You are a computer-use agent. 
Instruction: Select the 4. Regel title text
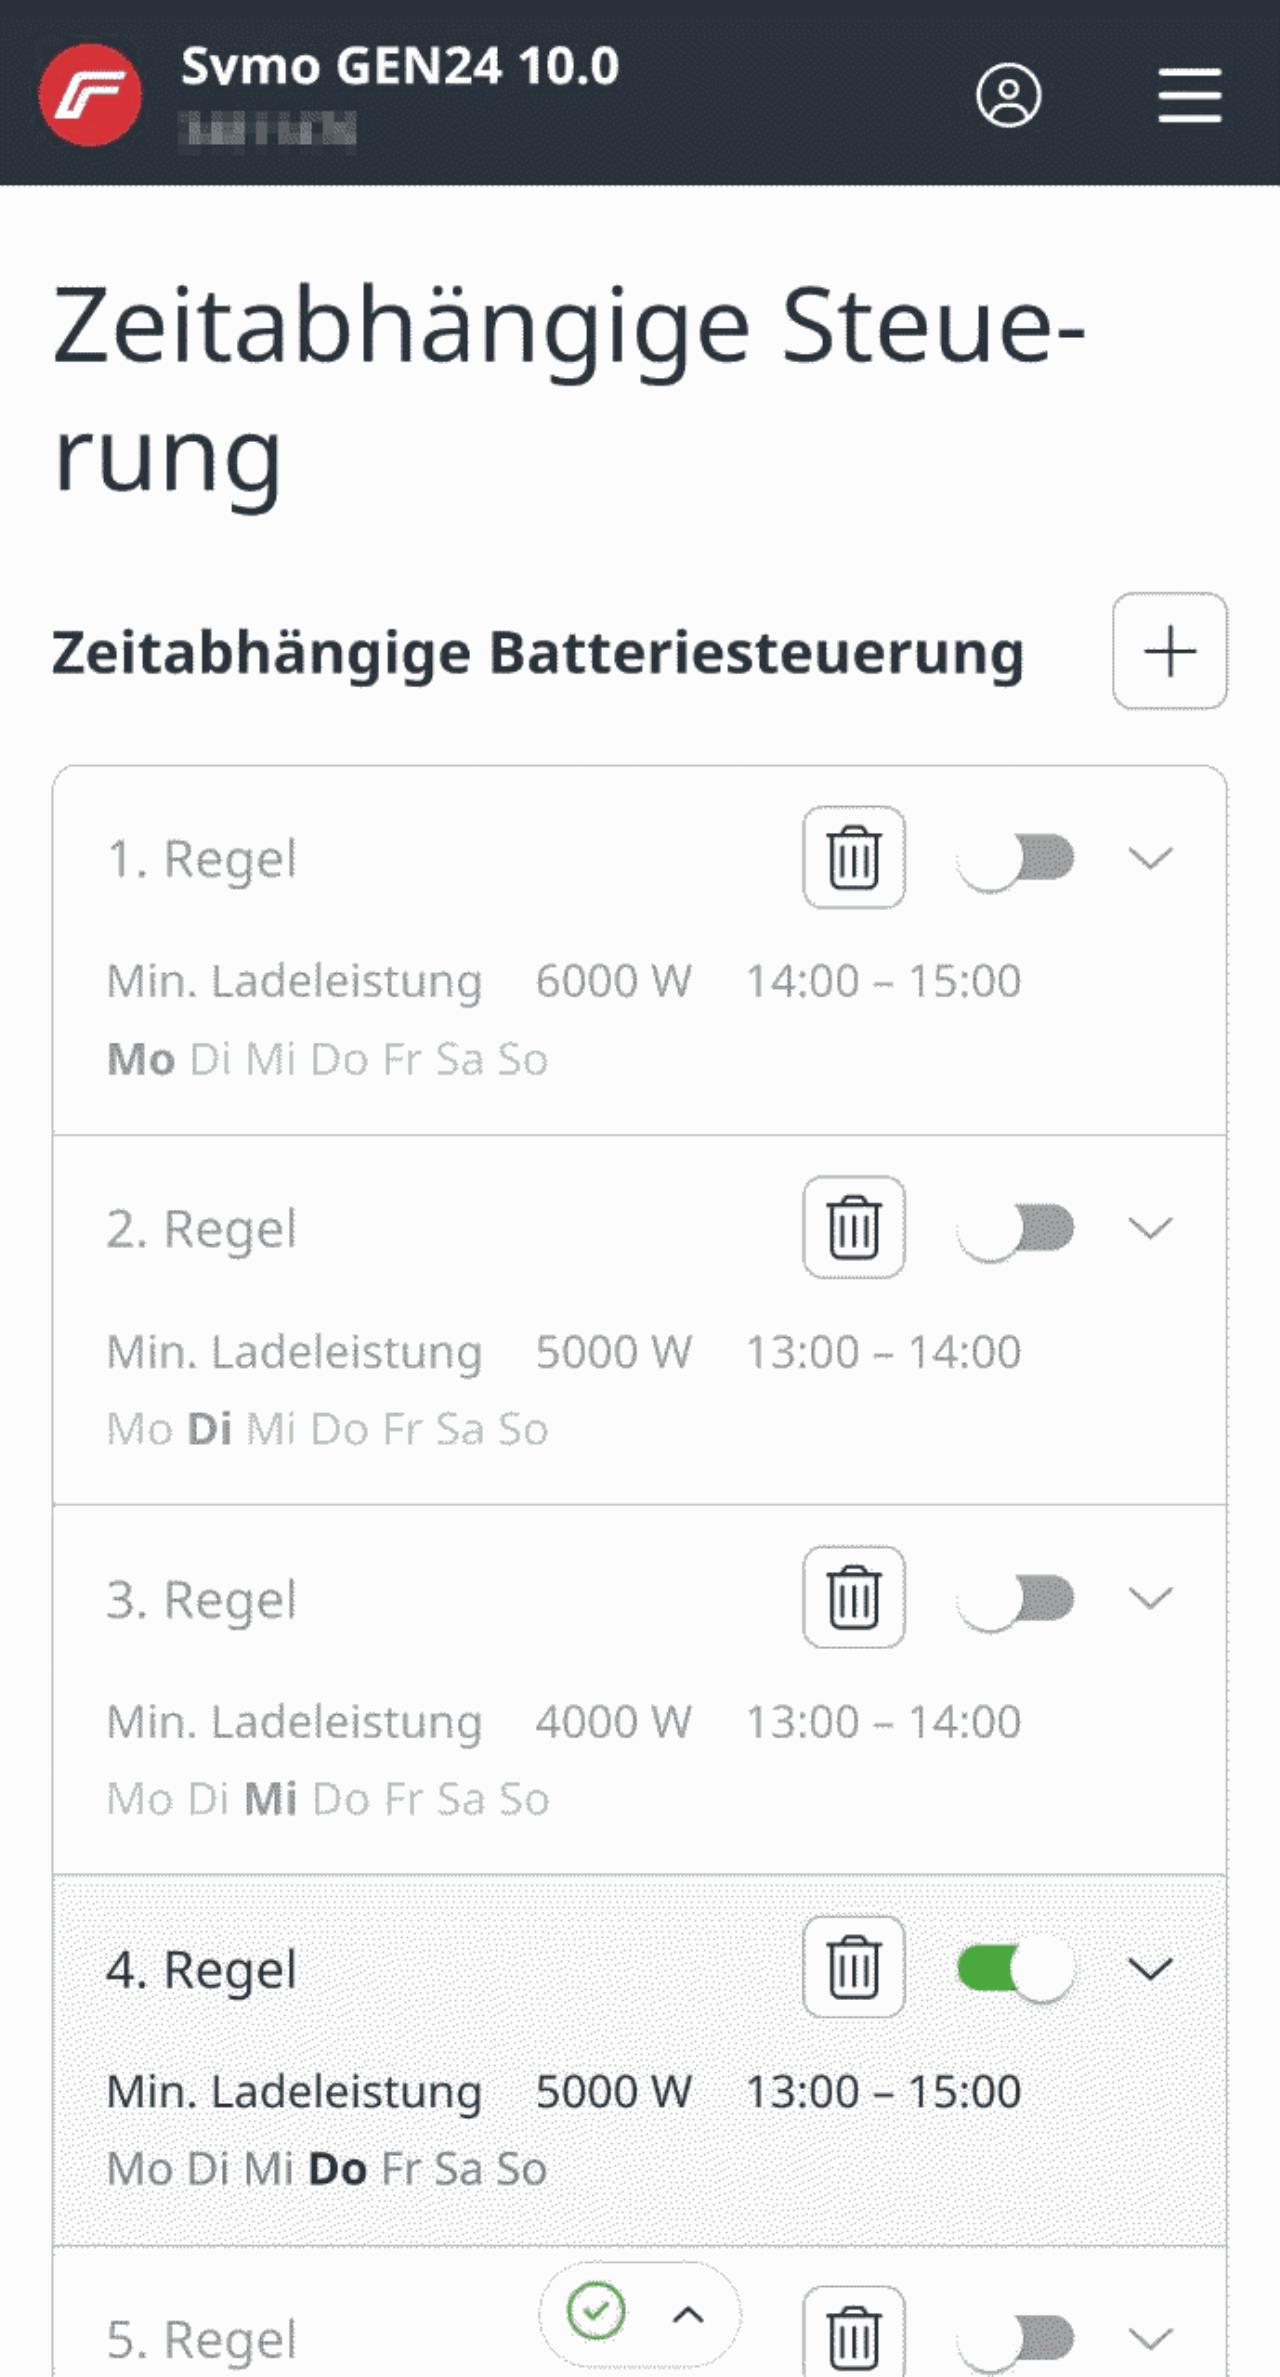pyautogui.click(x=201, y=1970)
